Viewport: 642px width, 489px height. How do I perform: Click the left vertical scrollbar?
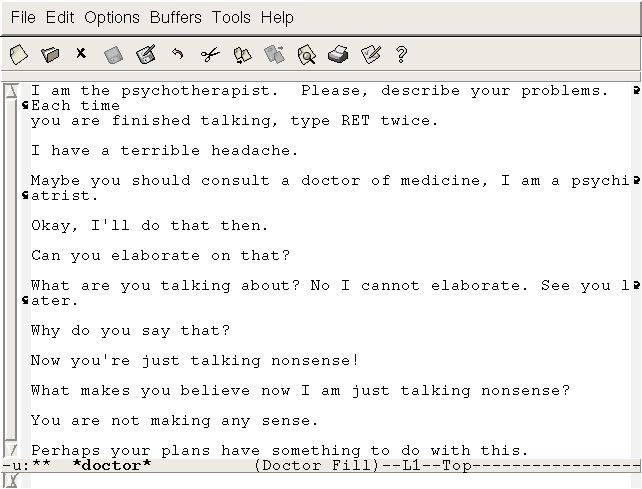[x=11, y=270]
